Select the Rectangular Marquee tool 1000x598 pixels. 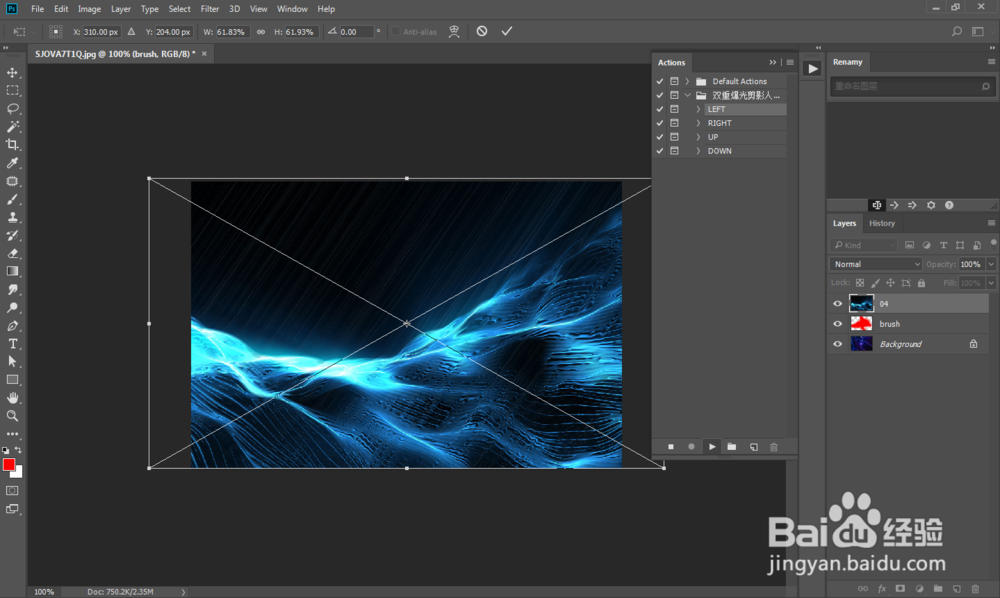click(12, 91)
